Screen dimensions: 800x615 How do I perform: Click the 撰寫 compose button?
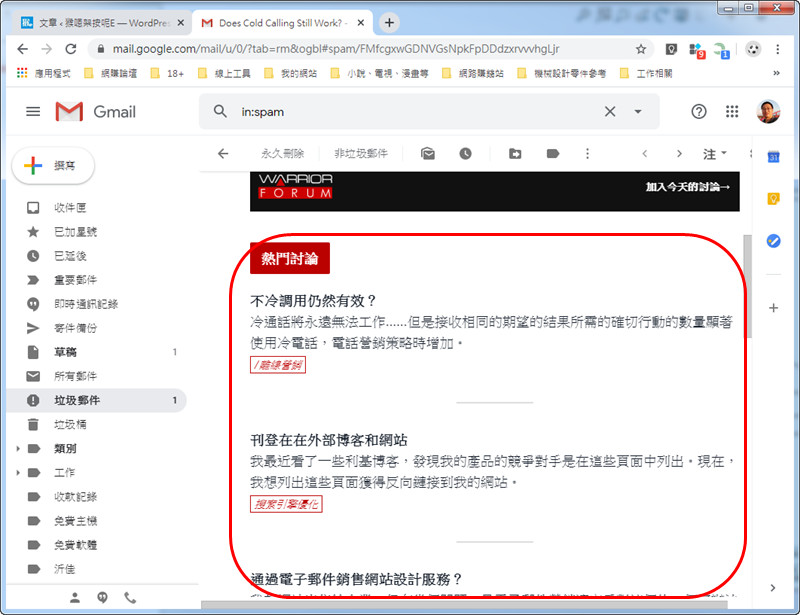tap(53, 165)
